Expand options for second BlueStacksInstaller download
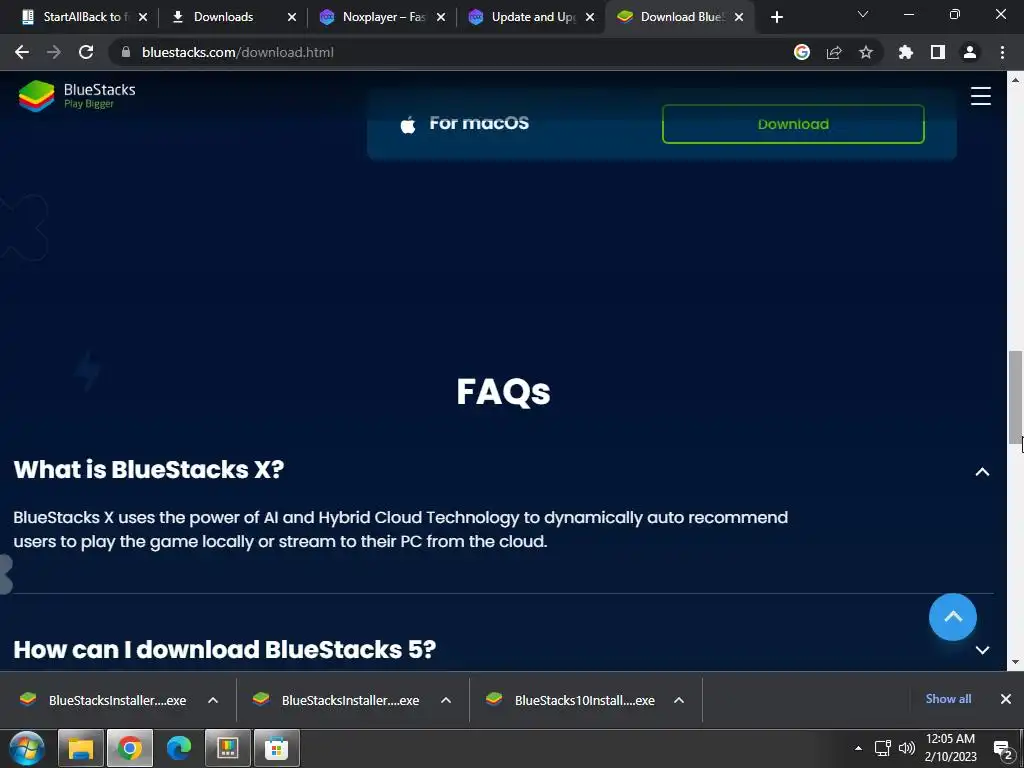The image size is (1024, 768). (x=446, y=700)
